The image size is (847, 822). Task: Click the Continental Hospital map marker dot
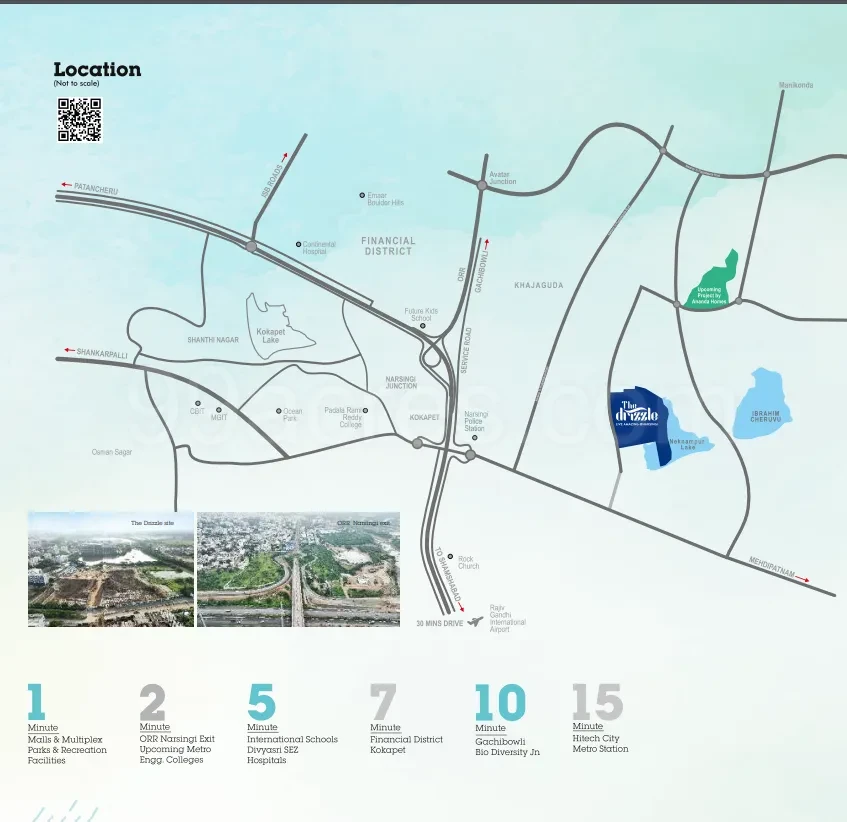(298, 244)
